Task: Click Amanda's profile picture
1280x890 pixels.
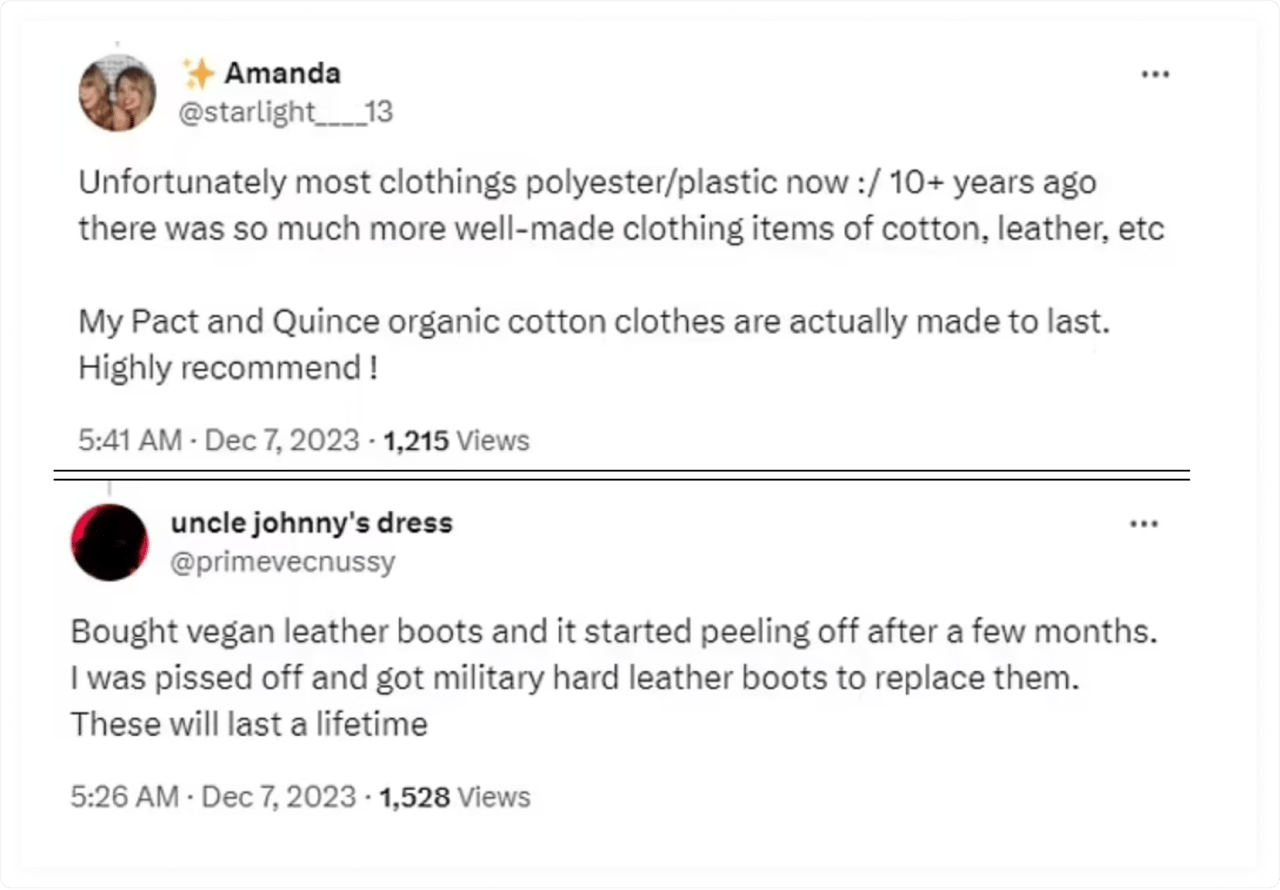Action: coord(117,93)
